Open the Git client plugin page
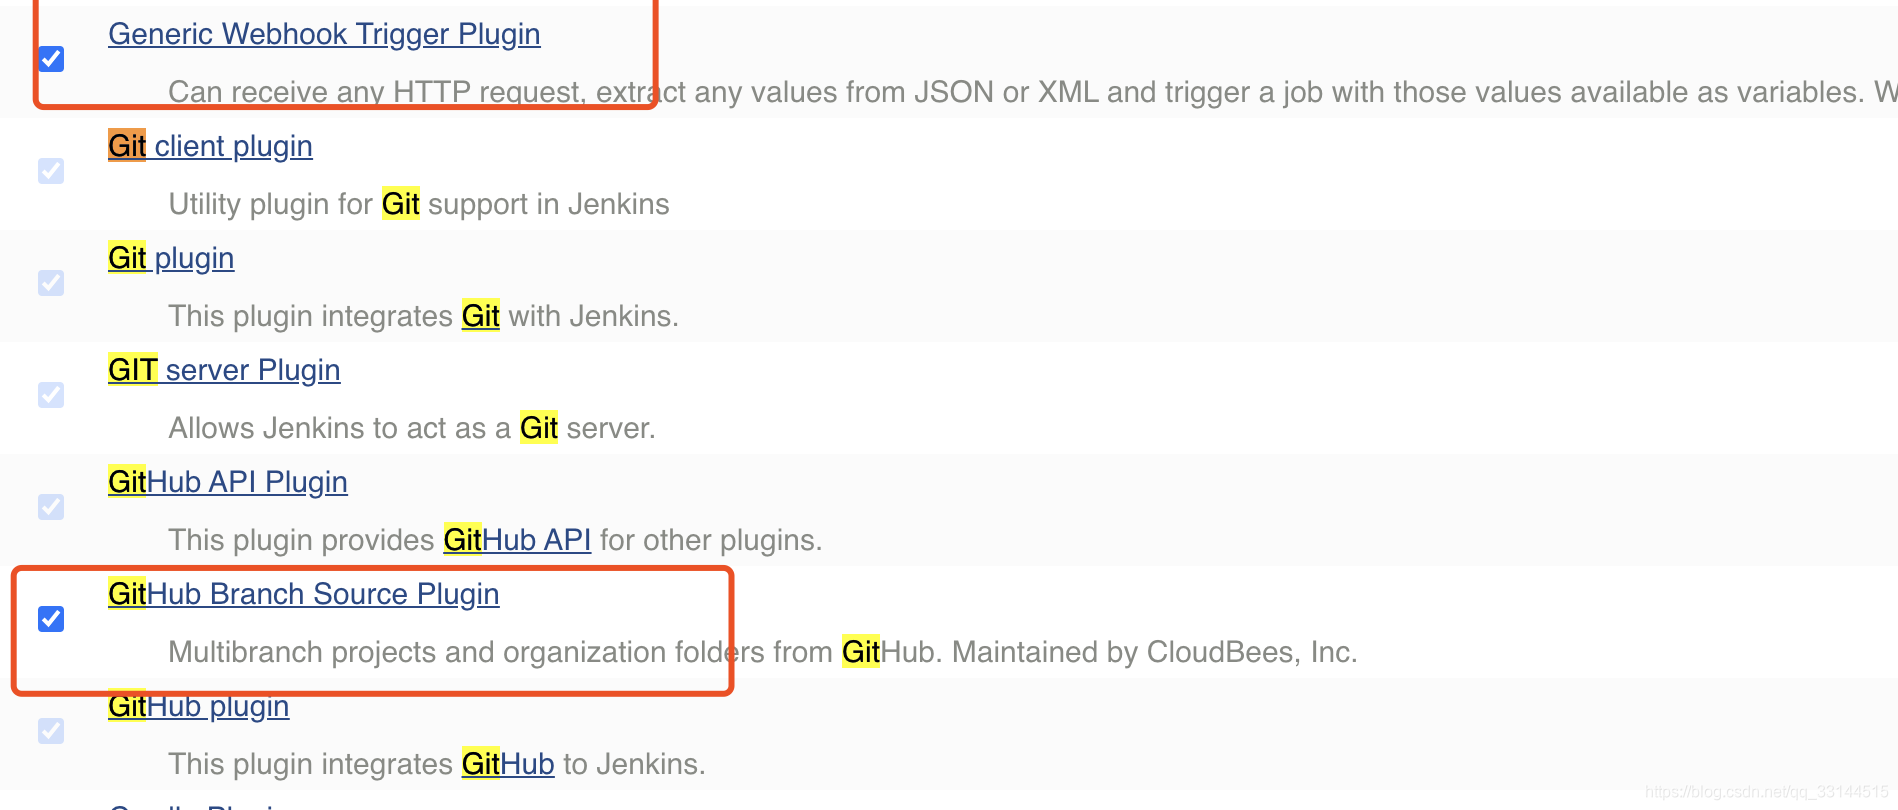The height and width of the screenshot is (810, 1898). [x=210, y=146]
